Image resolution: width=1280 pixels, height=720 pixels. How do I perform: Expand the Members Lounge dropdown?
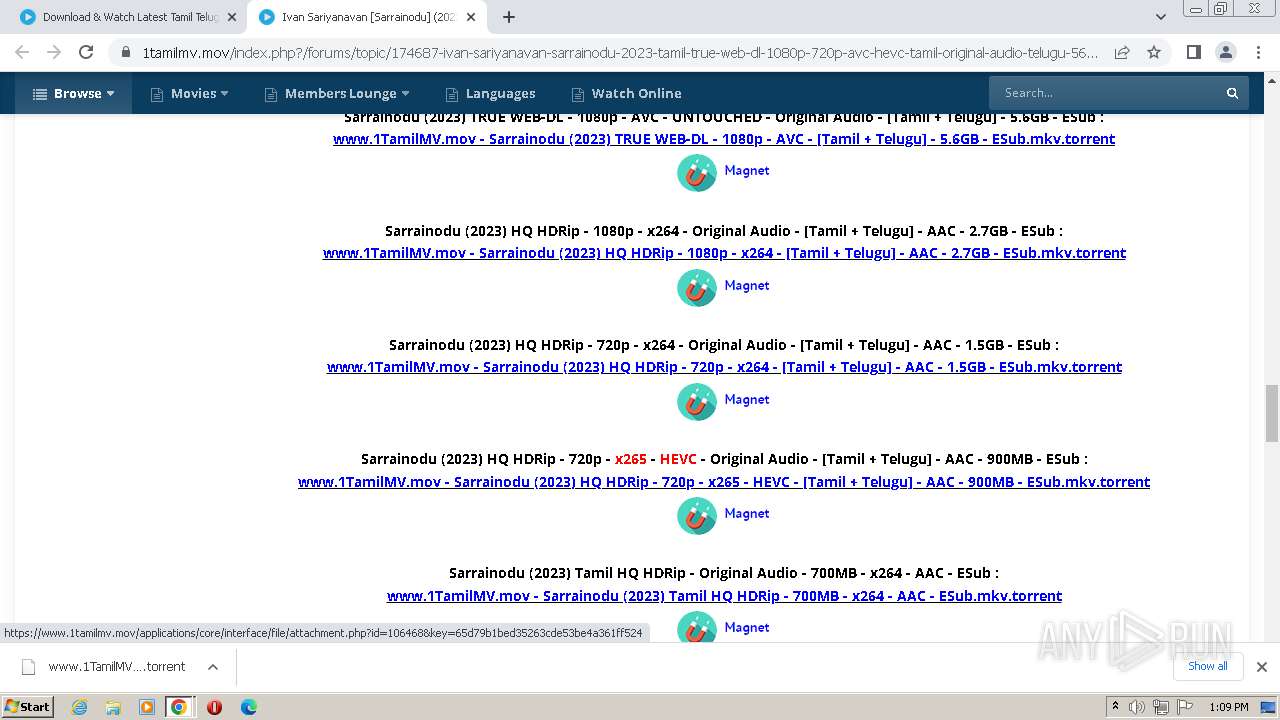[x=337, y=93]
